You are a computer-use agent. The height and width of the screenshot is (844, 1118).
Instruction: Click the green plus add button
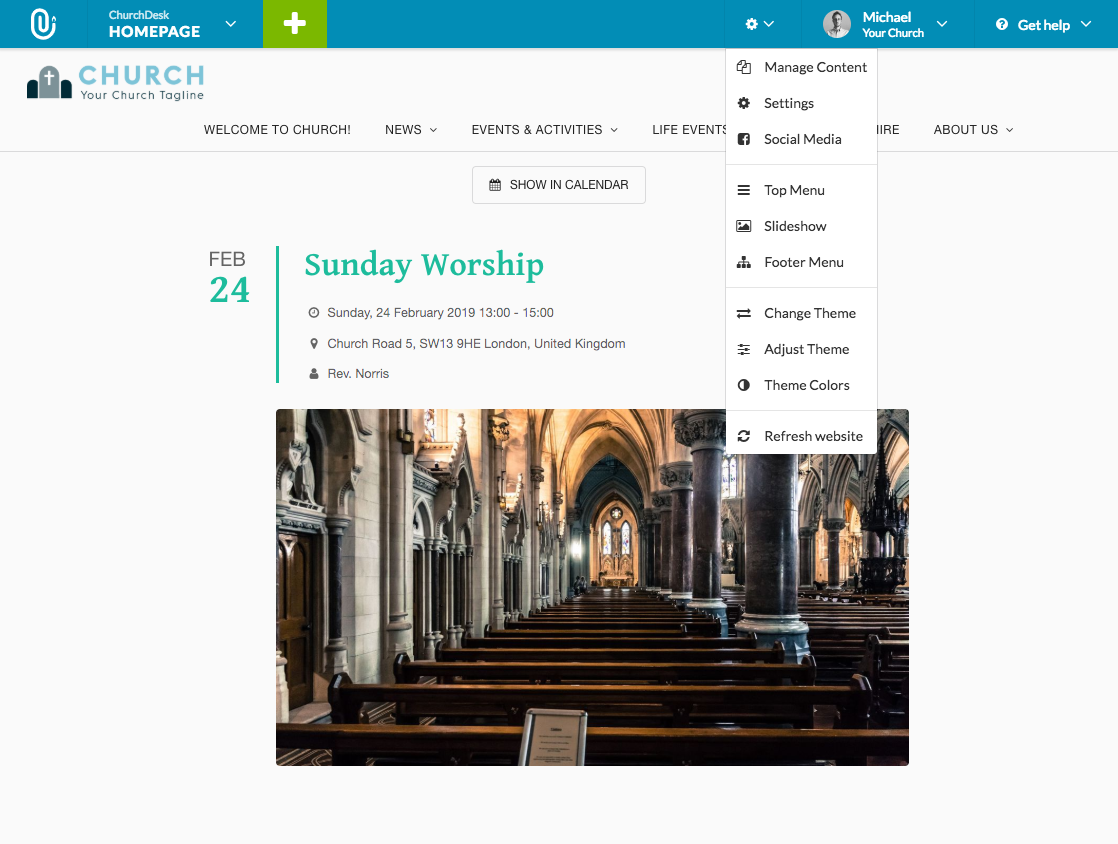point(294,23)
